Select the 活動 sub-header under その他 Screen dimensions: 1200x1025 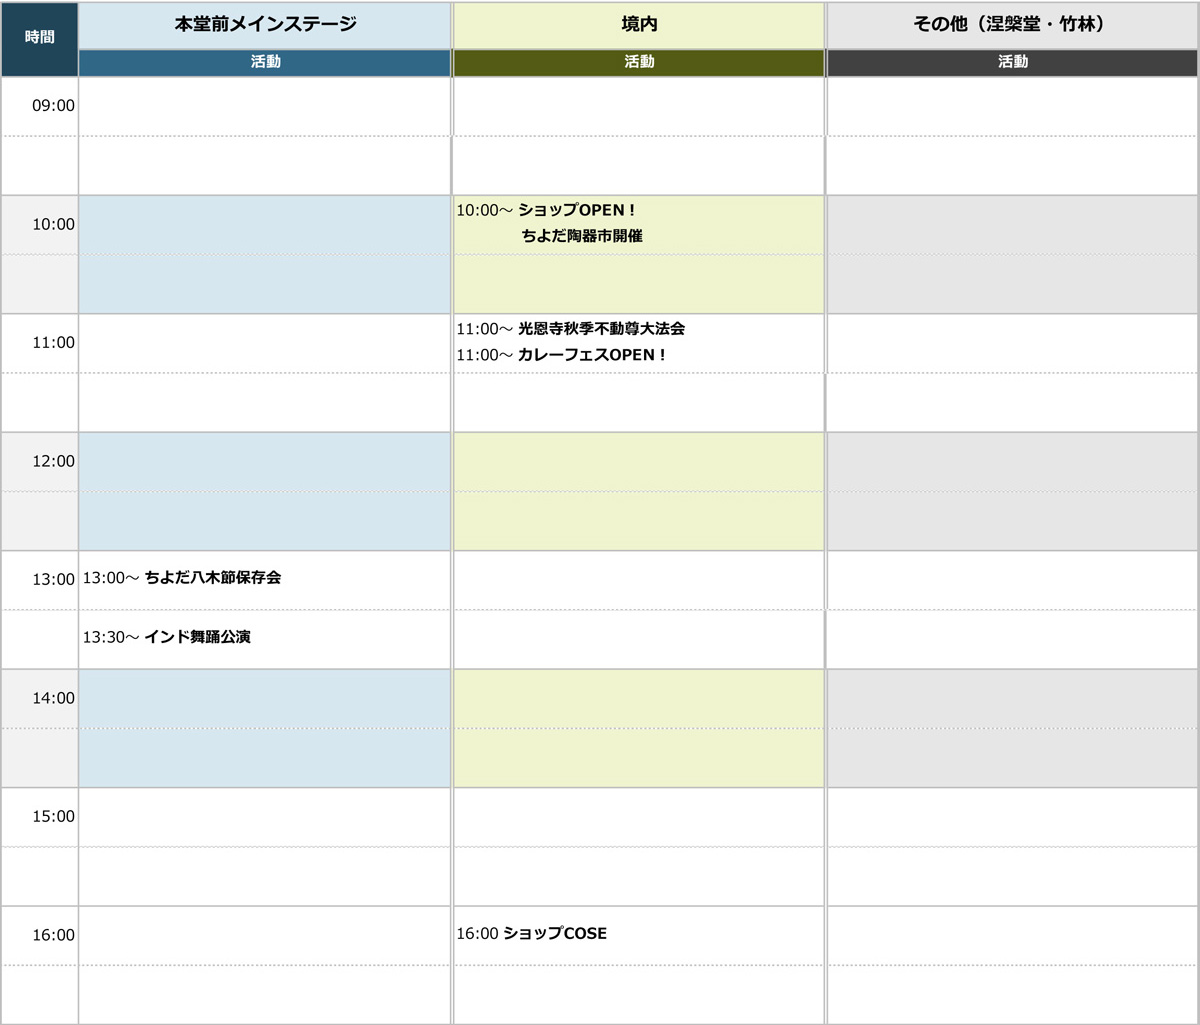click(x=1010, y=62)
